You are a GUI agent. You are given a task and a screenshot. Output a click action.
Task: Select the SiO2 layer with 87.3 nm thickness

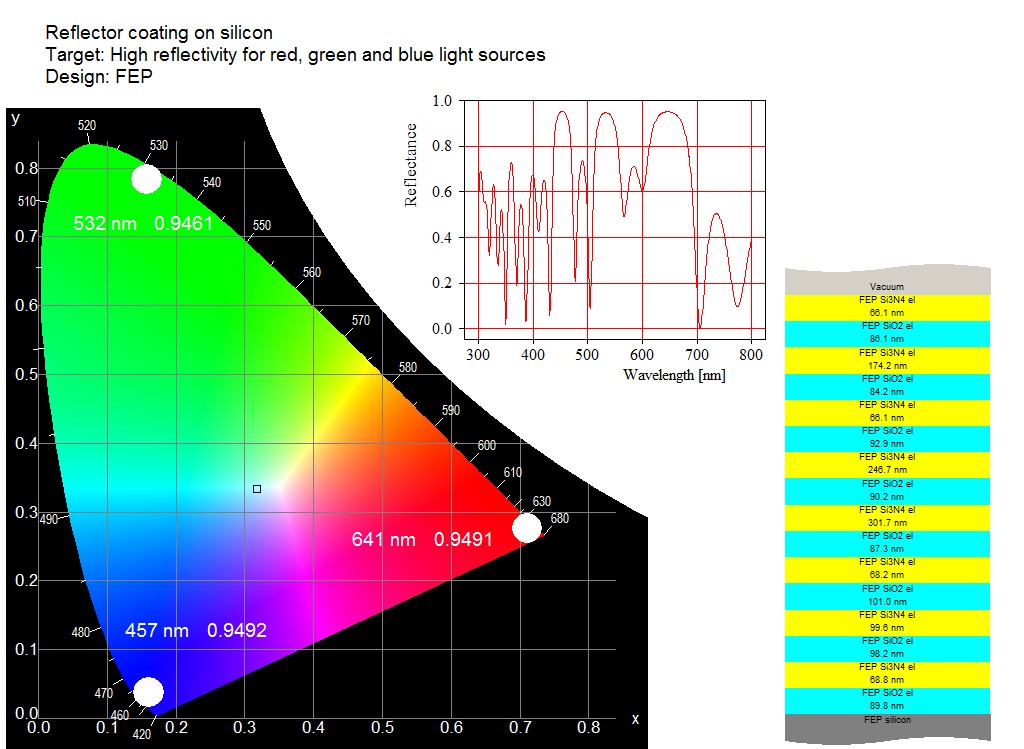(x=887, y=543)
